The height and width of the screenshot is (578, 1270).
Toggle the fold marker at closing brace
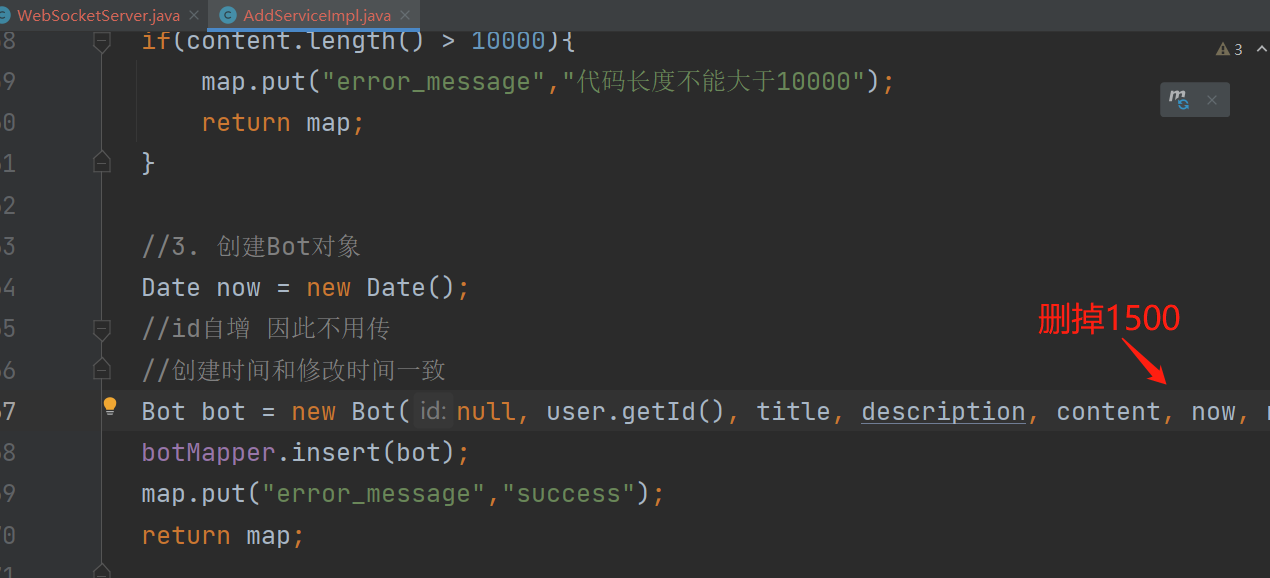pos(101,161)
